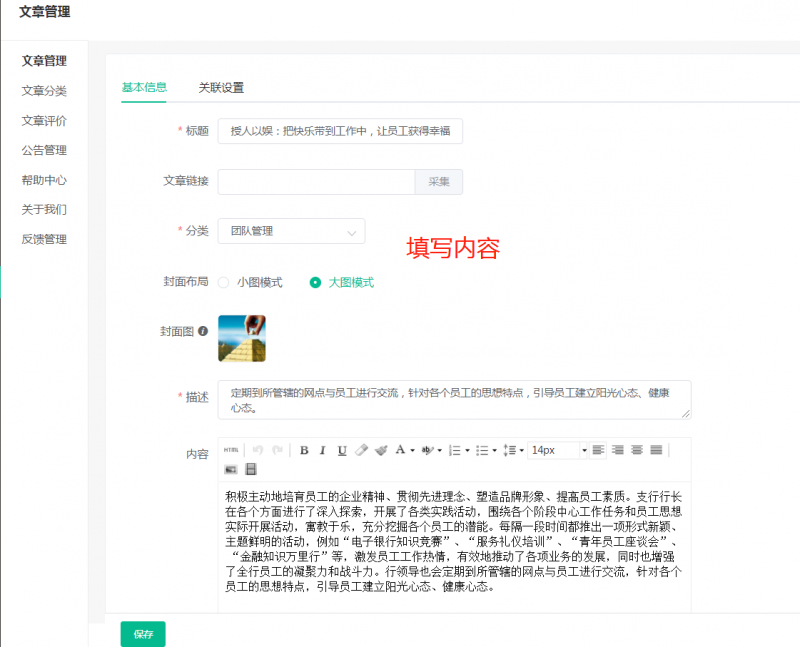Image resolution: width=800 pixels, height=647 pixels.
Task: Expand the ordered list style dropdown
Action: click(467, 451)
